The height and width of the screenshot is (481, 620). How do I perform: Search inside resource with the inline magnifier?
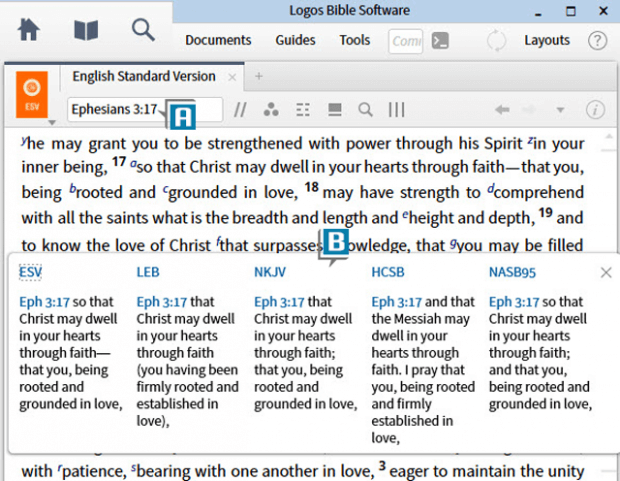[366, 109]
